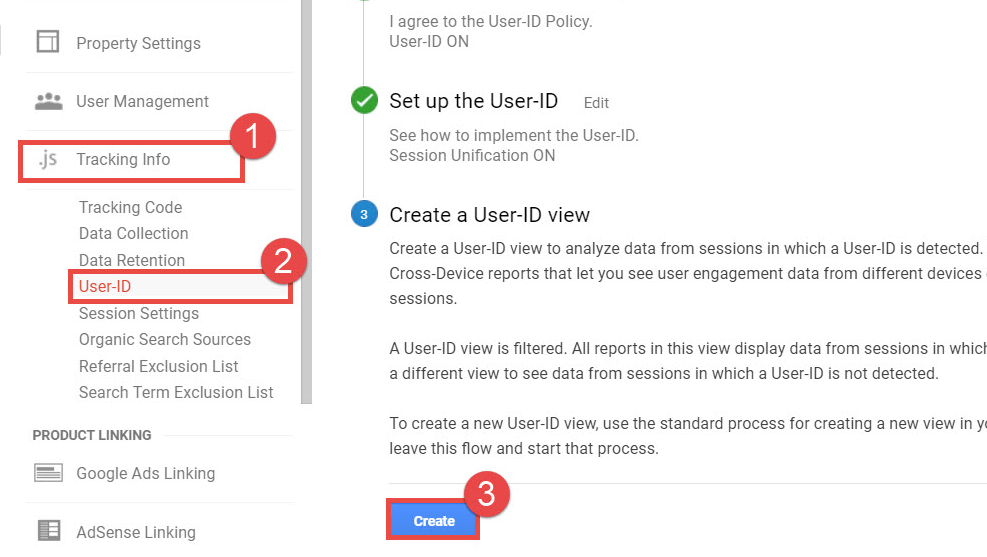Click the green checkmark step icon

coord(364,101)
